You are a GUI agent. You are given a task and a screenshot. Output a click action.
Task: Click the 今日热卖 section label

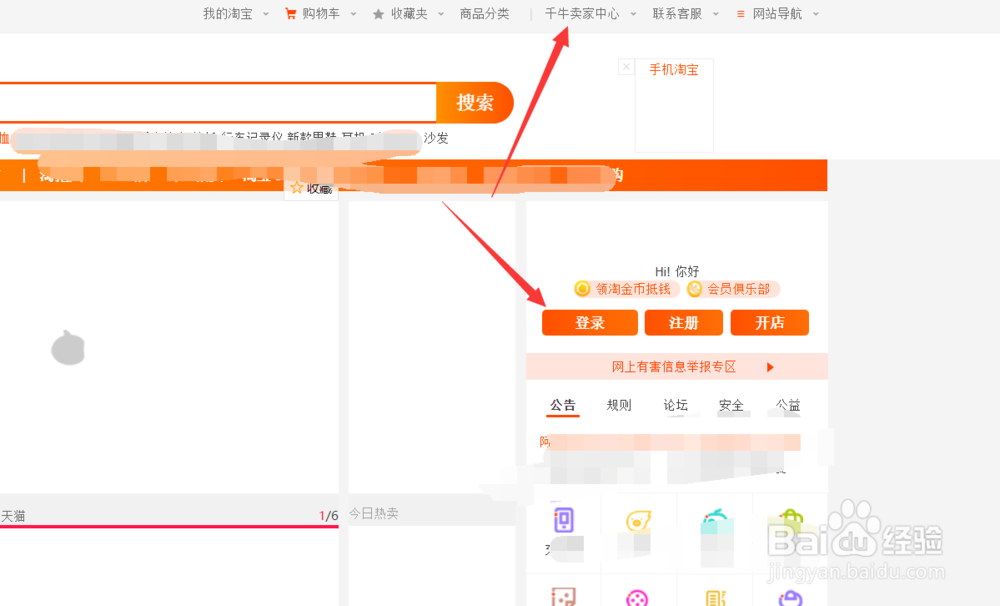coord(374,514)
